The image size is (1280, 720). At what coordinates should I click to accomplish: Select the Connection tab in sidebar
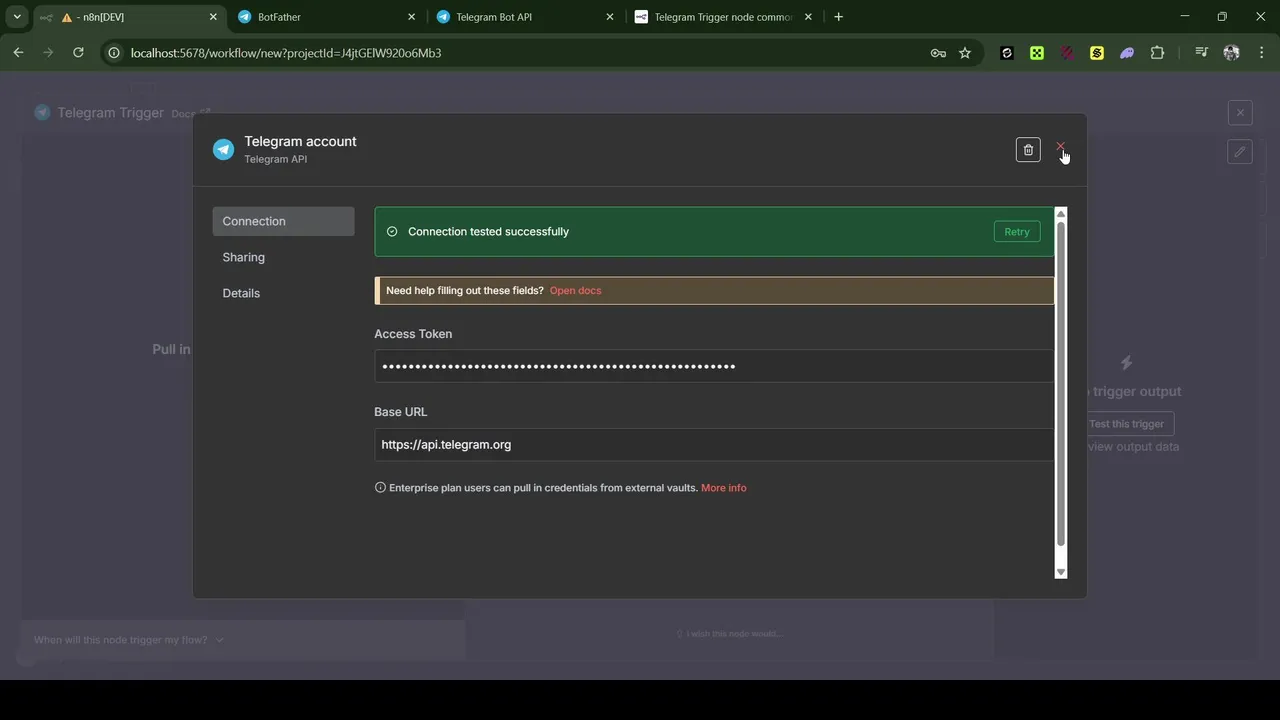pos(283,222)
